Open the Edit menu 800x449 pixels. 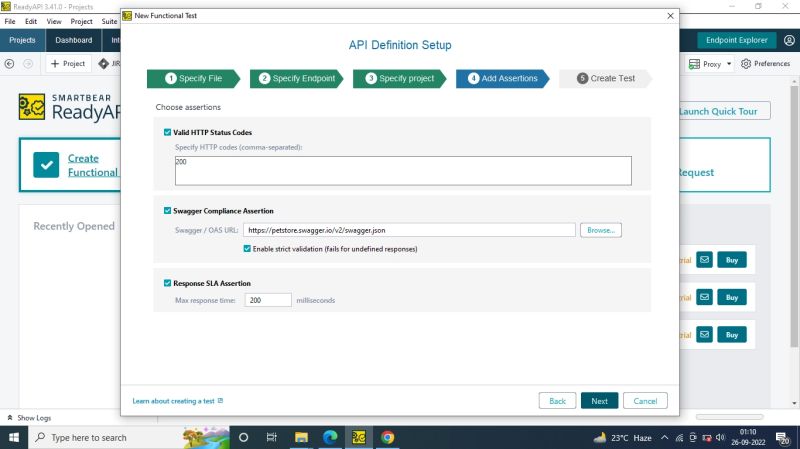coord(31,21)
